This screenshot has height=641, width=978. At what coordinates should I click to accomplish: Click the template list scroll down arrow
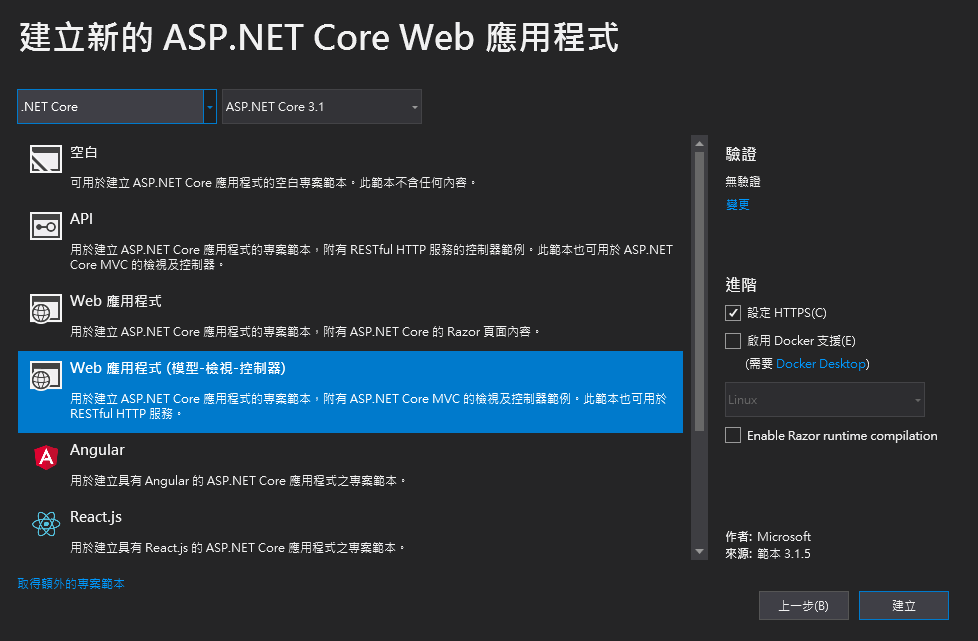tap(699, 552)
